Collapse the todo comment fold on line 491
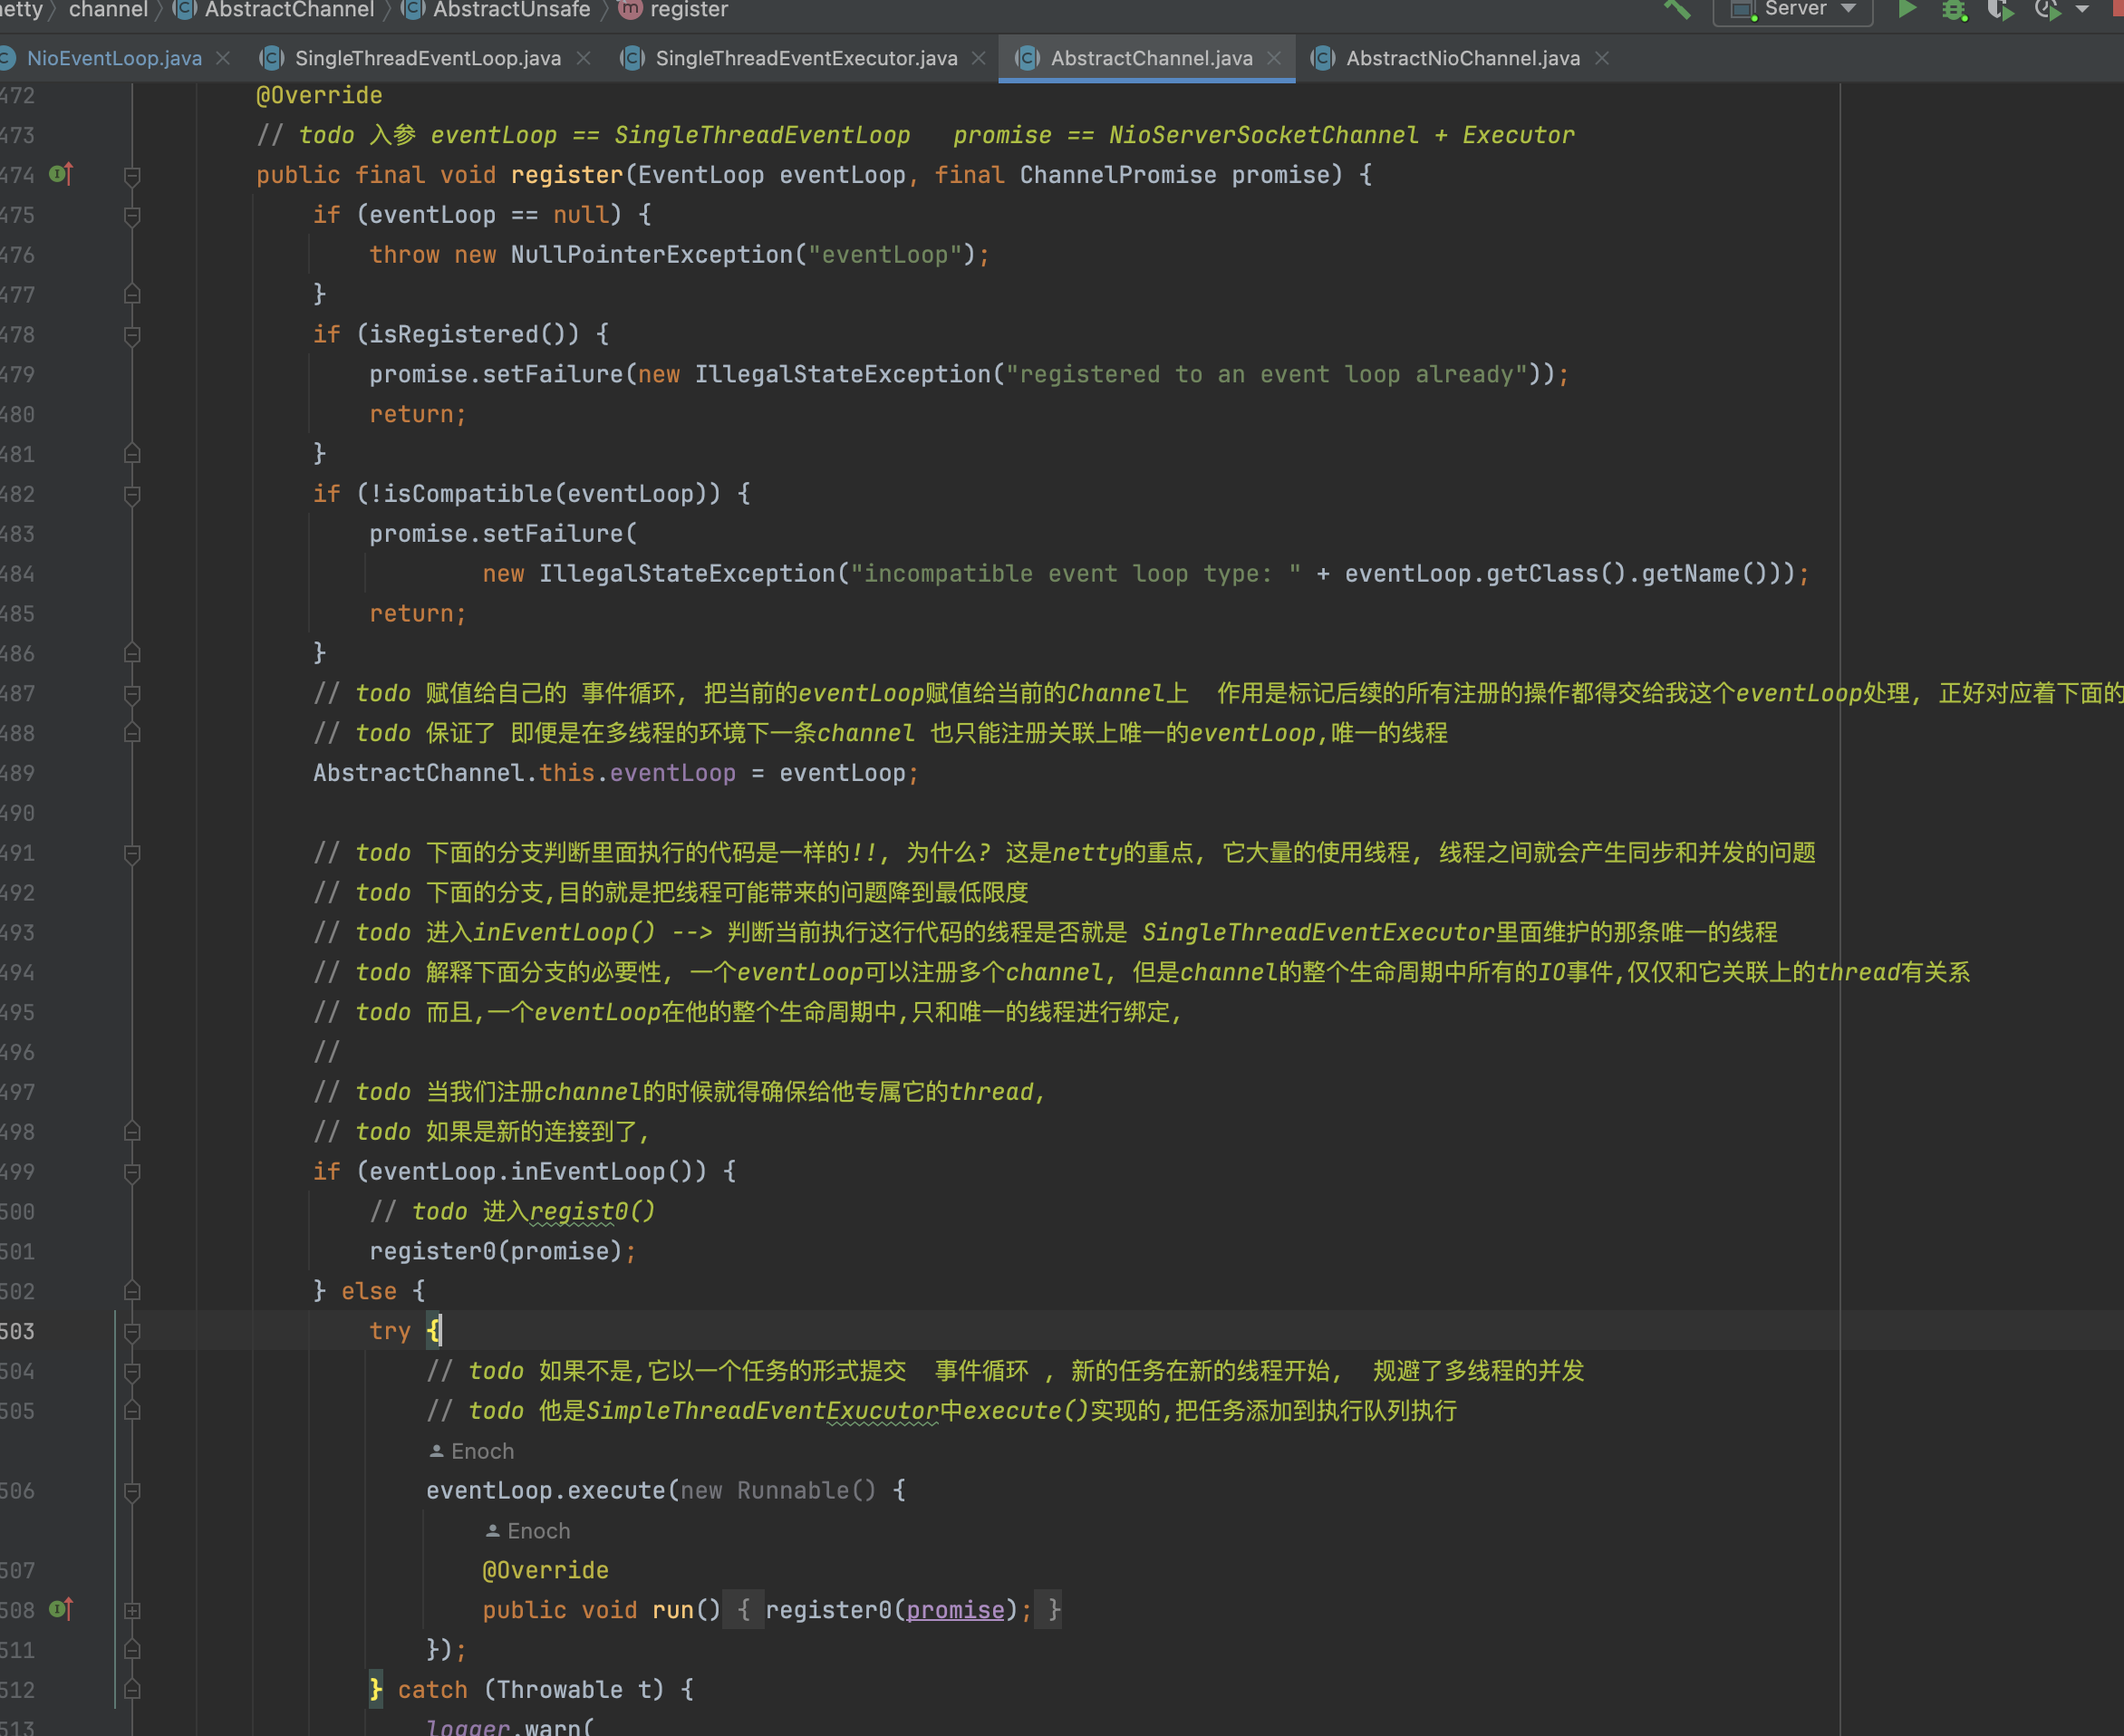 pyautogui.click(x=132, y=854)
